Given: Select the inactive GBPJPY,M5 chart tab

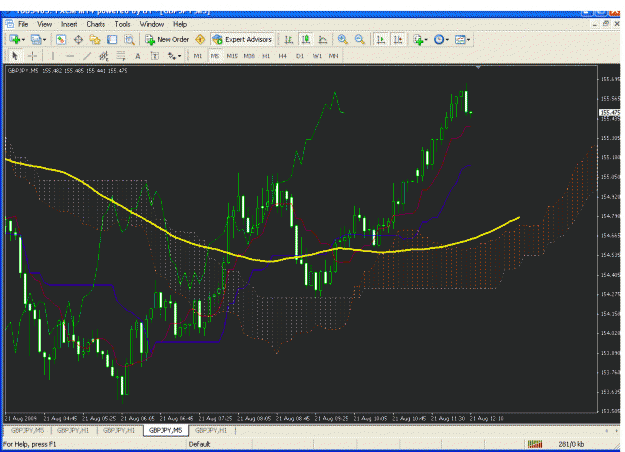Looking at the screenshot, I should point(28,430).
